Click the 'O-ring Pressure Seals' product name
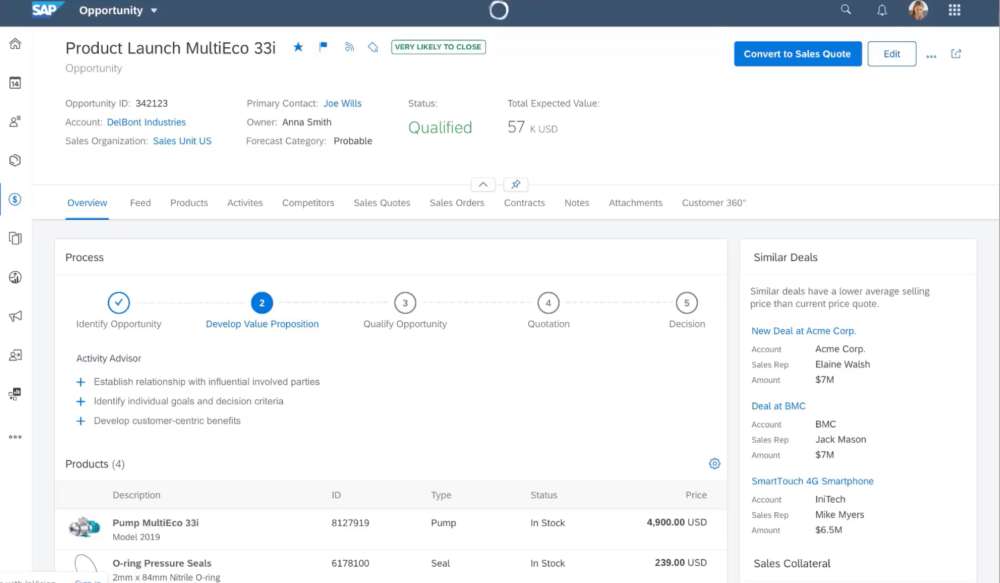The height and width of the screenshot is (583, 1000). click(x=162, y=563)
